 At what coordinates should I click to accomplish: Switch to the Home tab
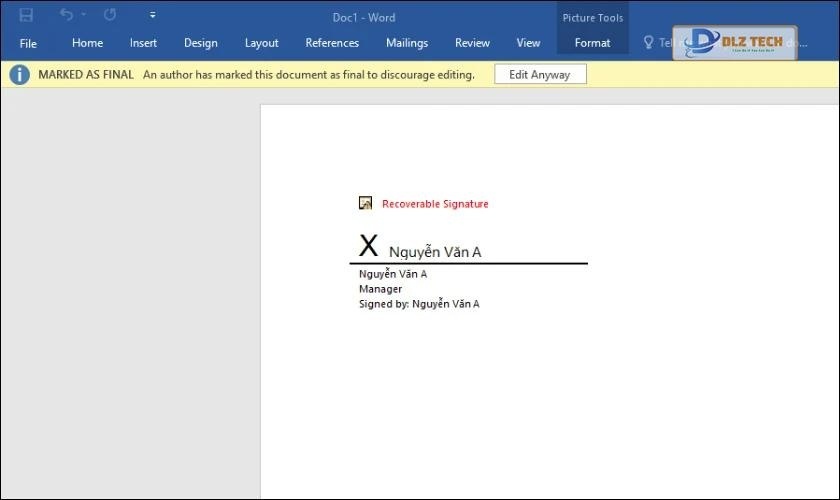pyautogui.click(x=87, y=43)
